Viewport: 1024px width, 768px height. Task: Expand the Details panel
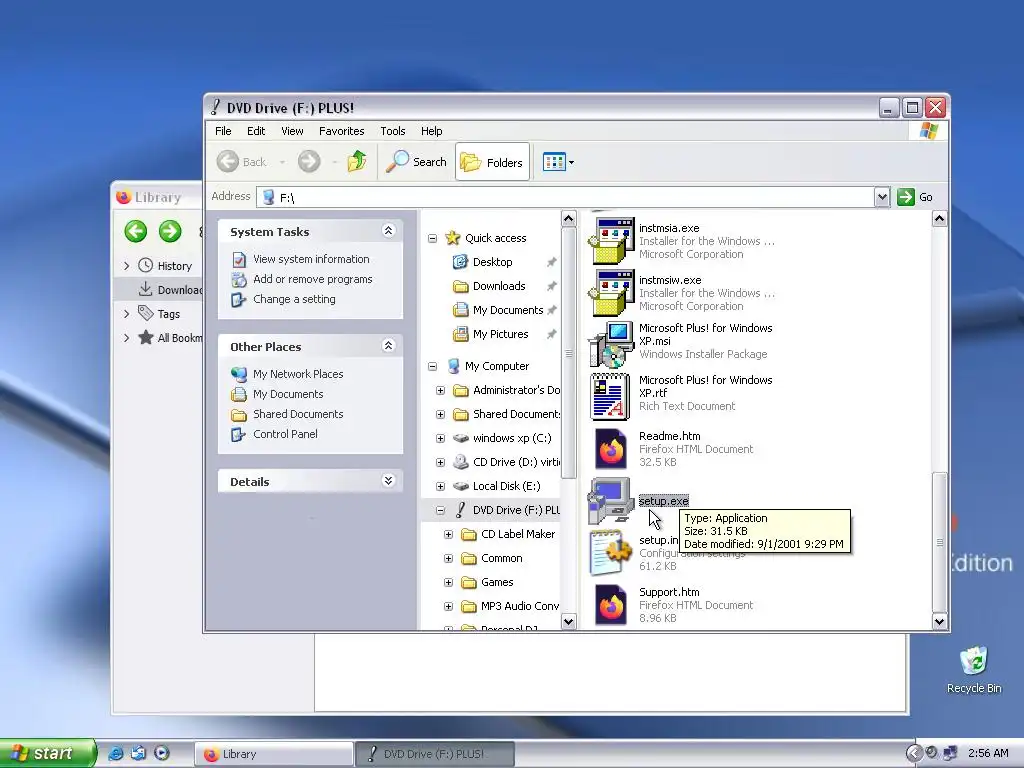(389, 481)
